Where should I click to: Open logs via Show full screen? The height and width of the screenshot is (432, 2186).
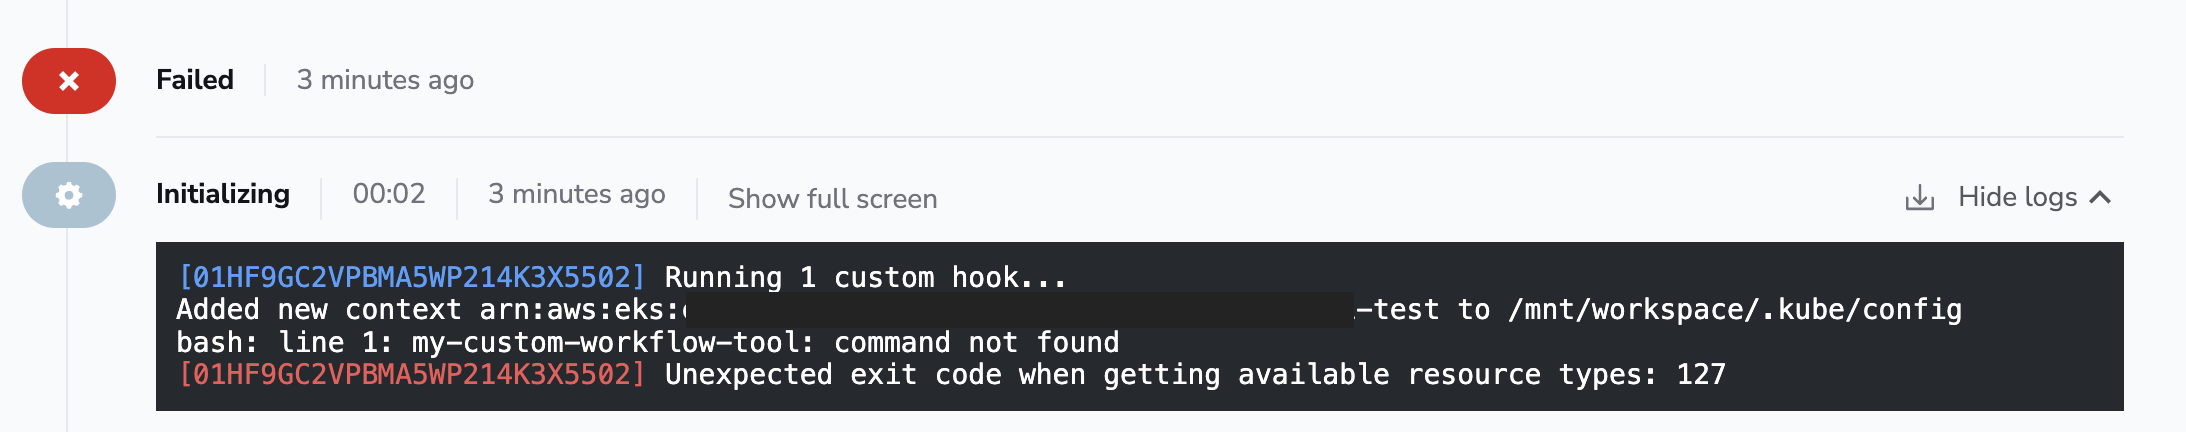point(832,199)
